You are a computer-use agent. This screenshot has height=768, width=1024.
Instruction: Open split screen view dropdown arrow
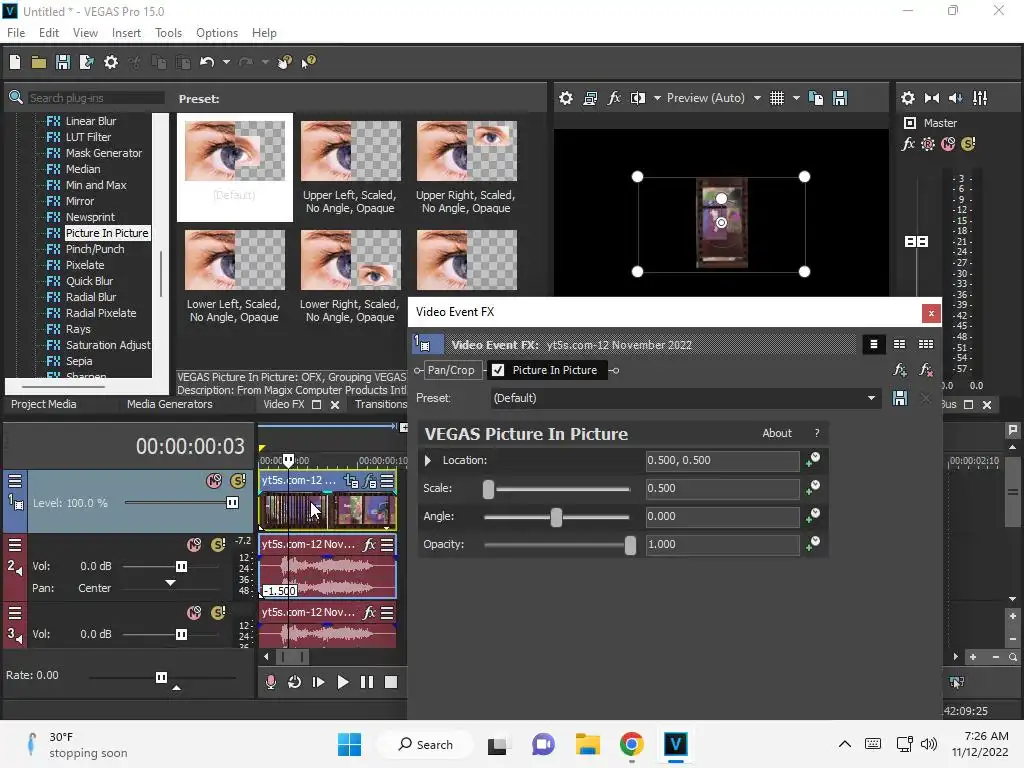click(x=657, y=98)
